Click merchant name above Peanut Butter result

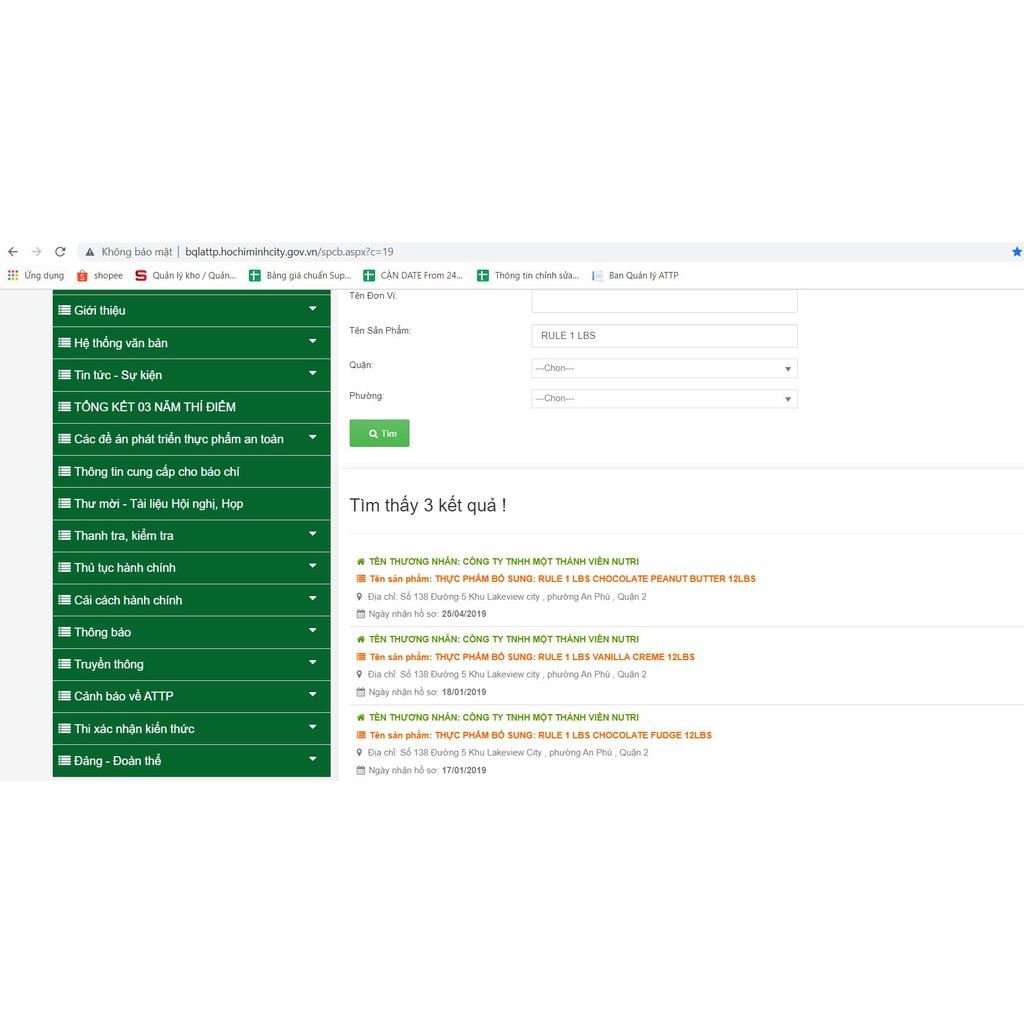tap(504, 562)
